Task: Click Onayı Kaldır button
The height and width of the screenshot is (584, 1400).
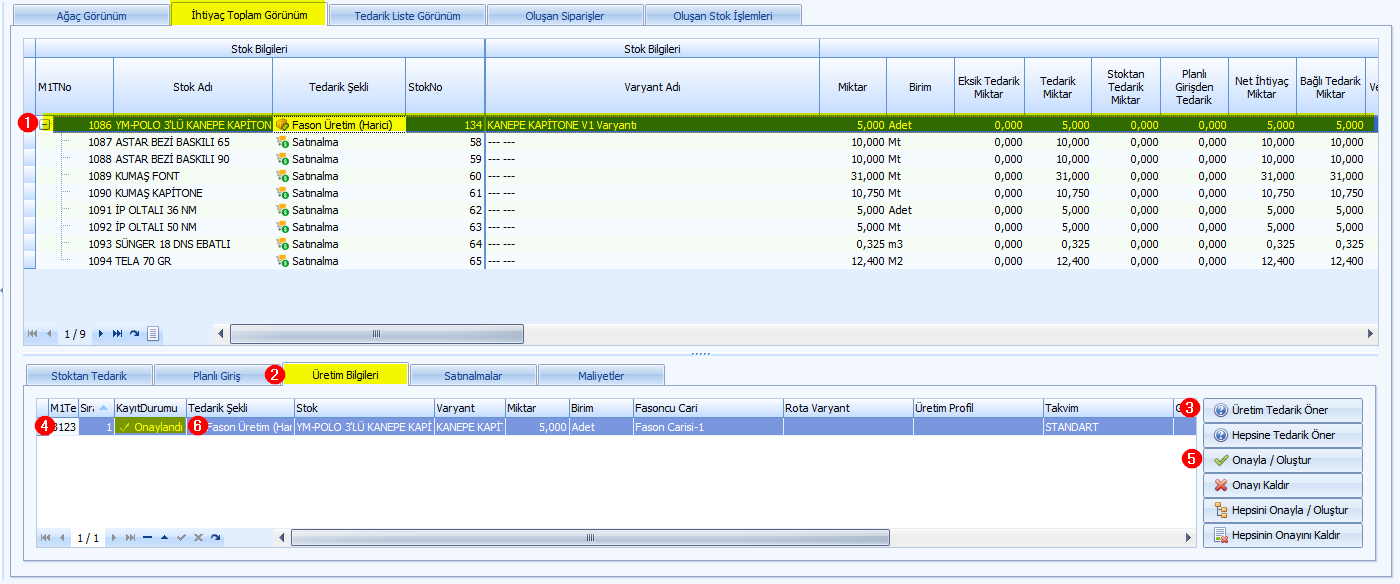Action: (x=1283, y=485)
